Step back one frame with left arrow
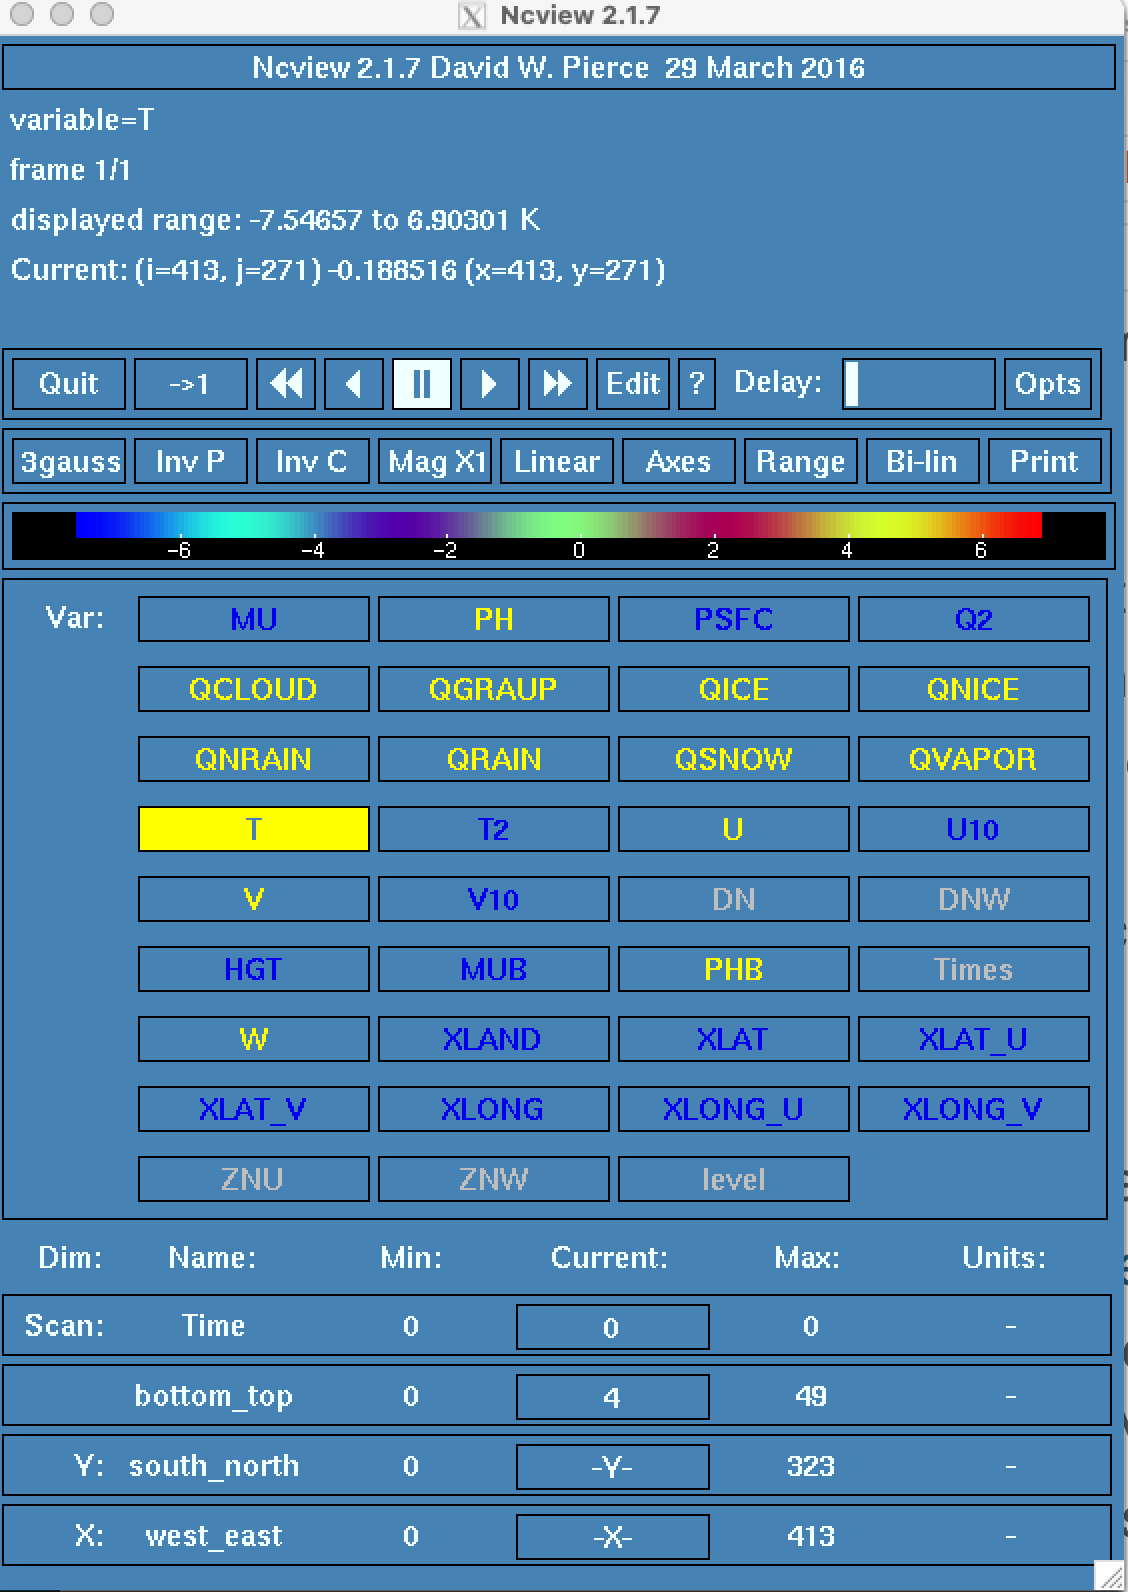Viewport: 1128px width, 1592px height. click(354, 384)
